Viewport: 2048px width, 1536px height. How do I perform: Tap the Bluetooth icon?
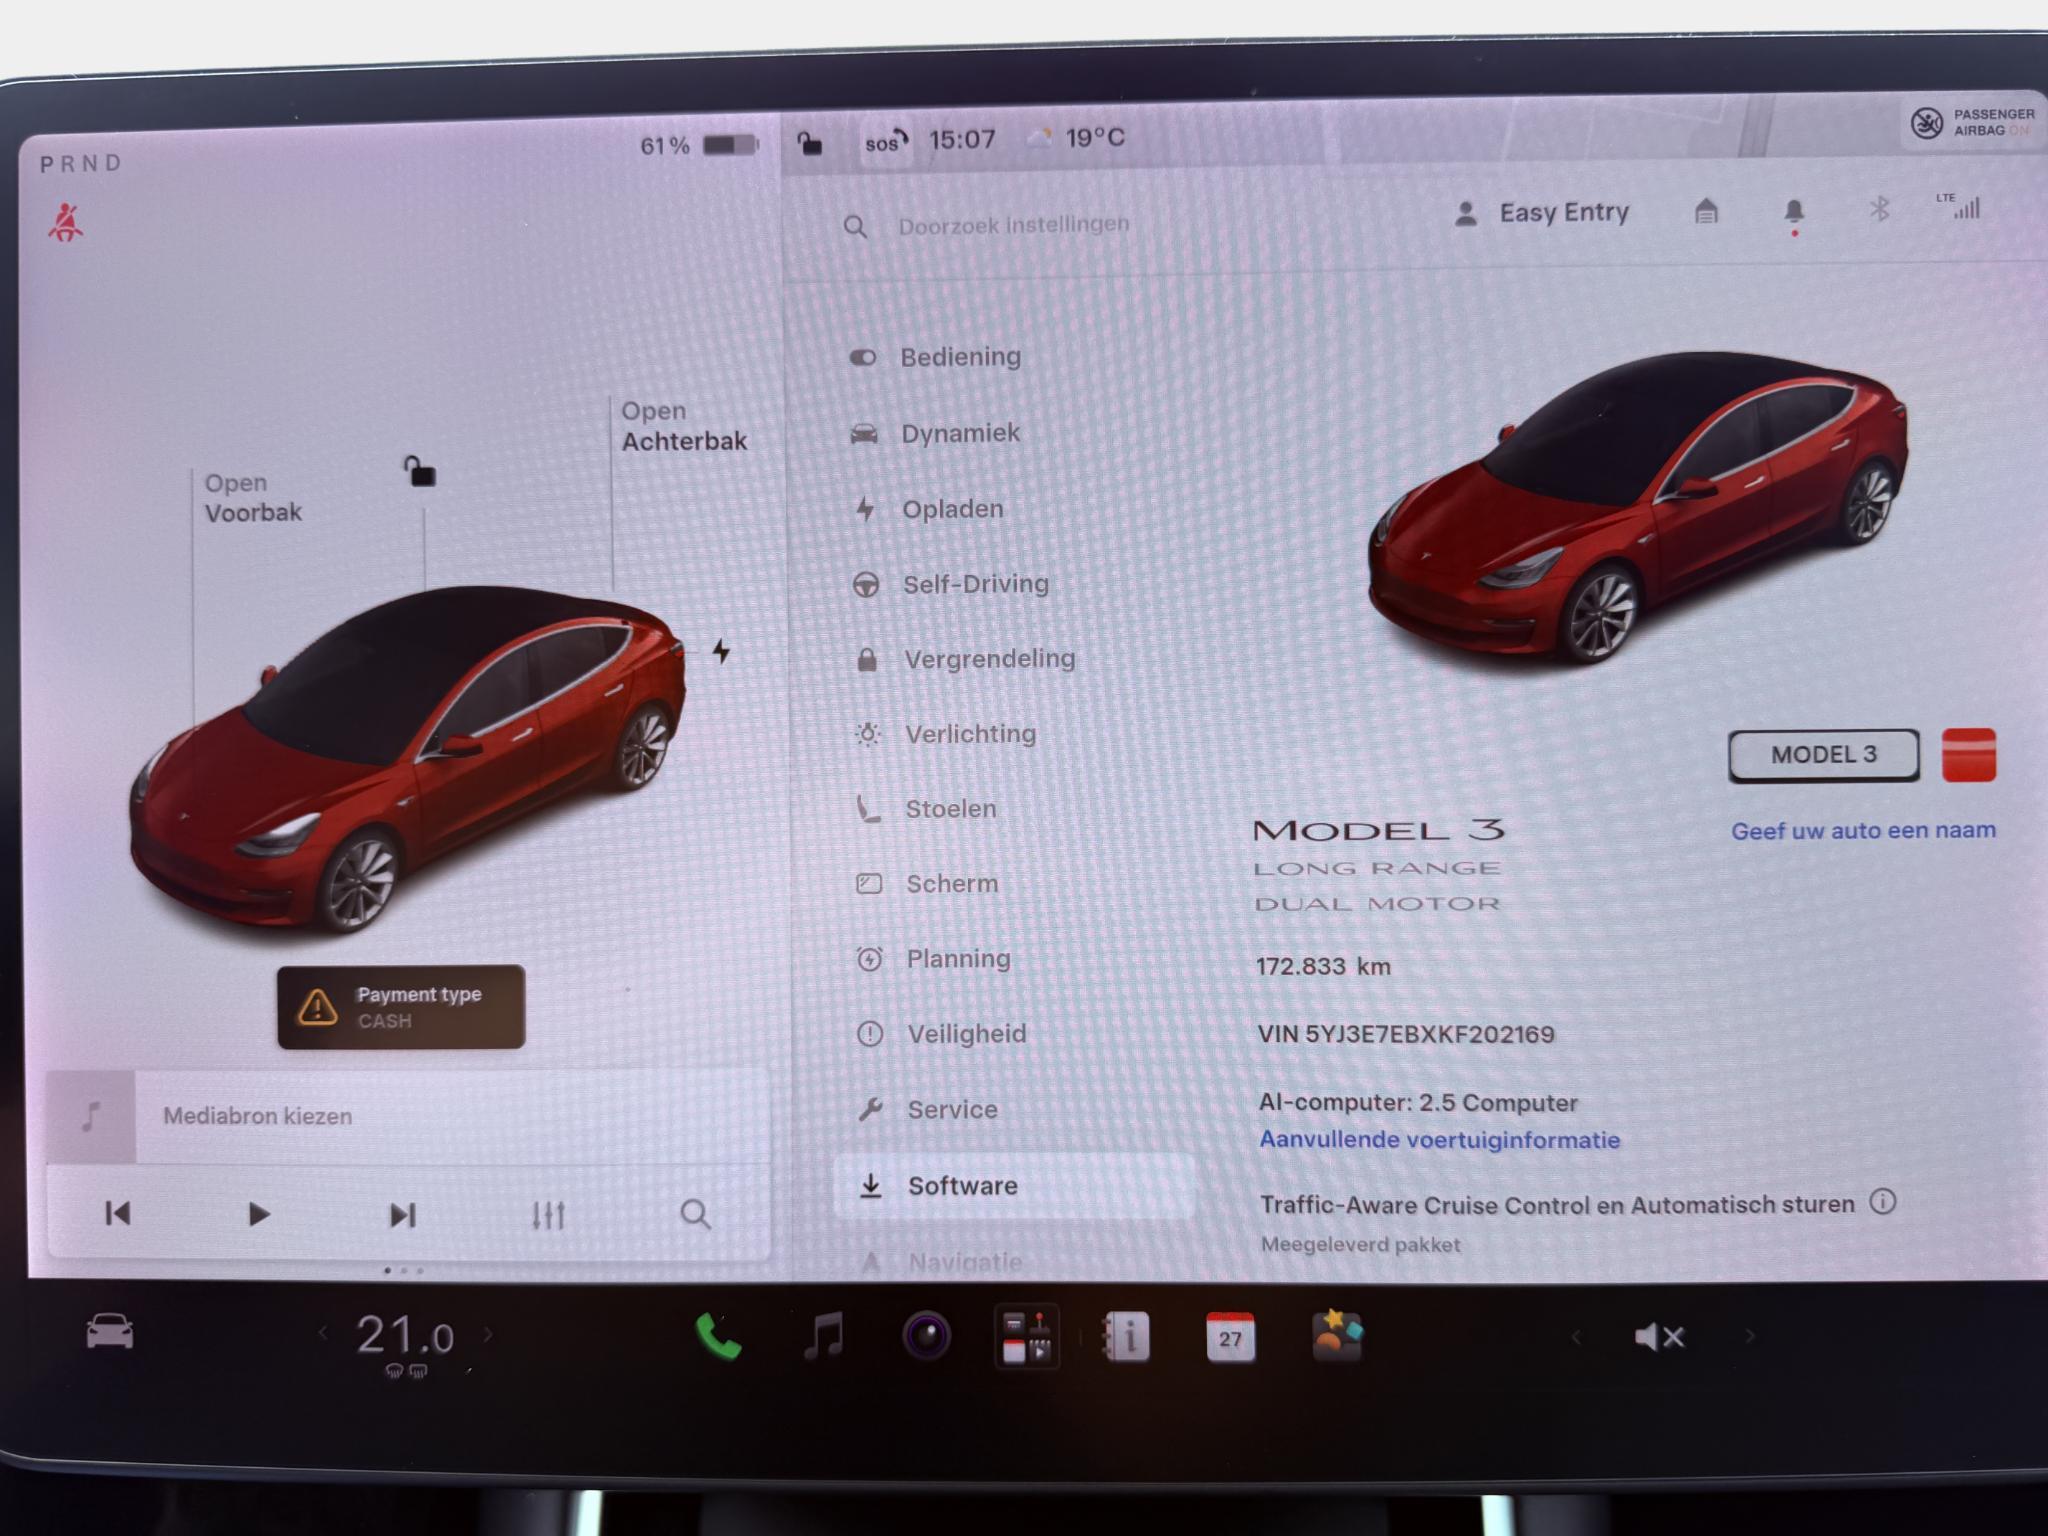pyautogui.click(x=1879, y=209)
